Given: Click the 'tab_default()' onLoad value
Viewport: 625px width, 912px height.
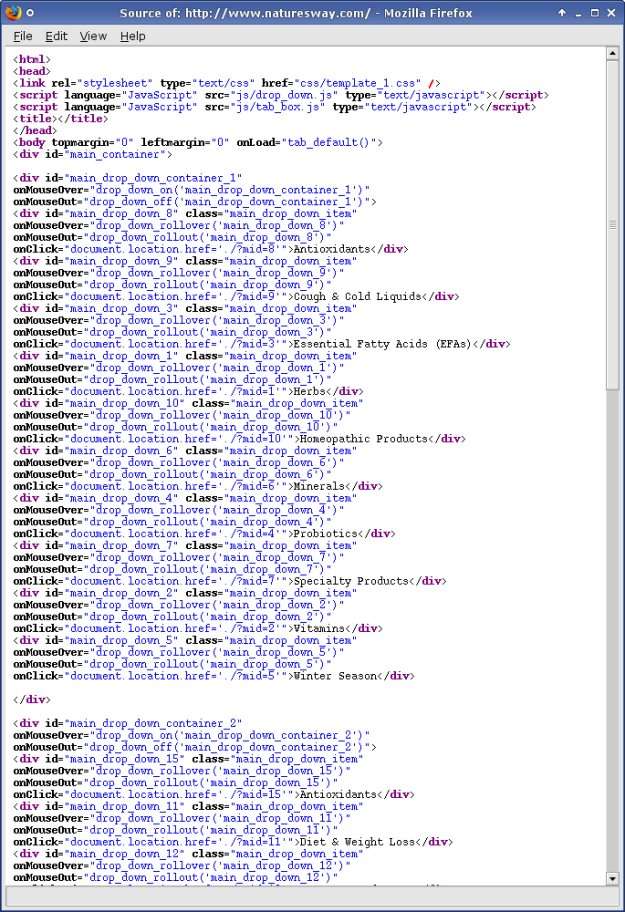Looking at the screenshot, I should [x=328, y=142].
